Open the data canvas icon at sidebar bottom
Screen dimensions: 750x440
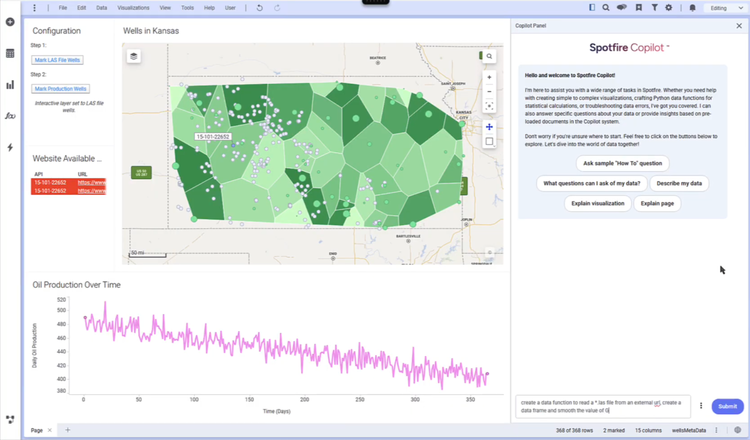pyautogui.click(x=10, y=419)
